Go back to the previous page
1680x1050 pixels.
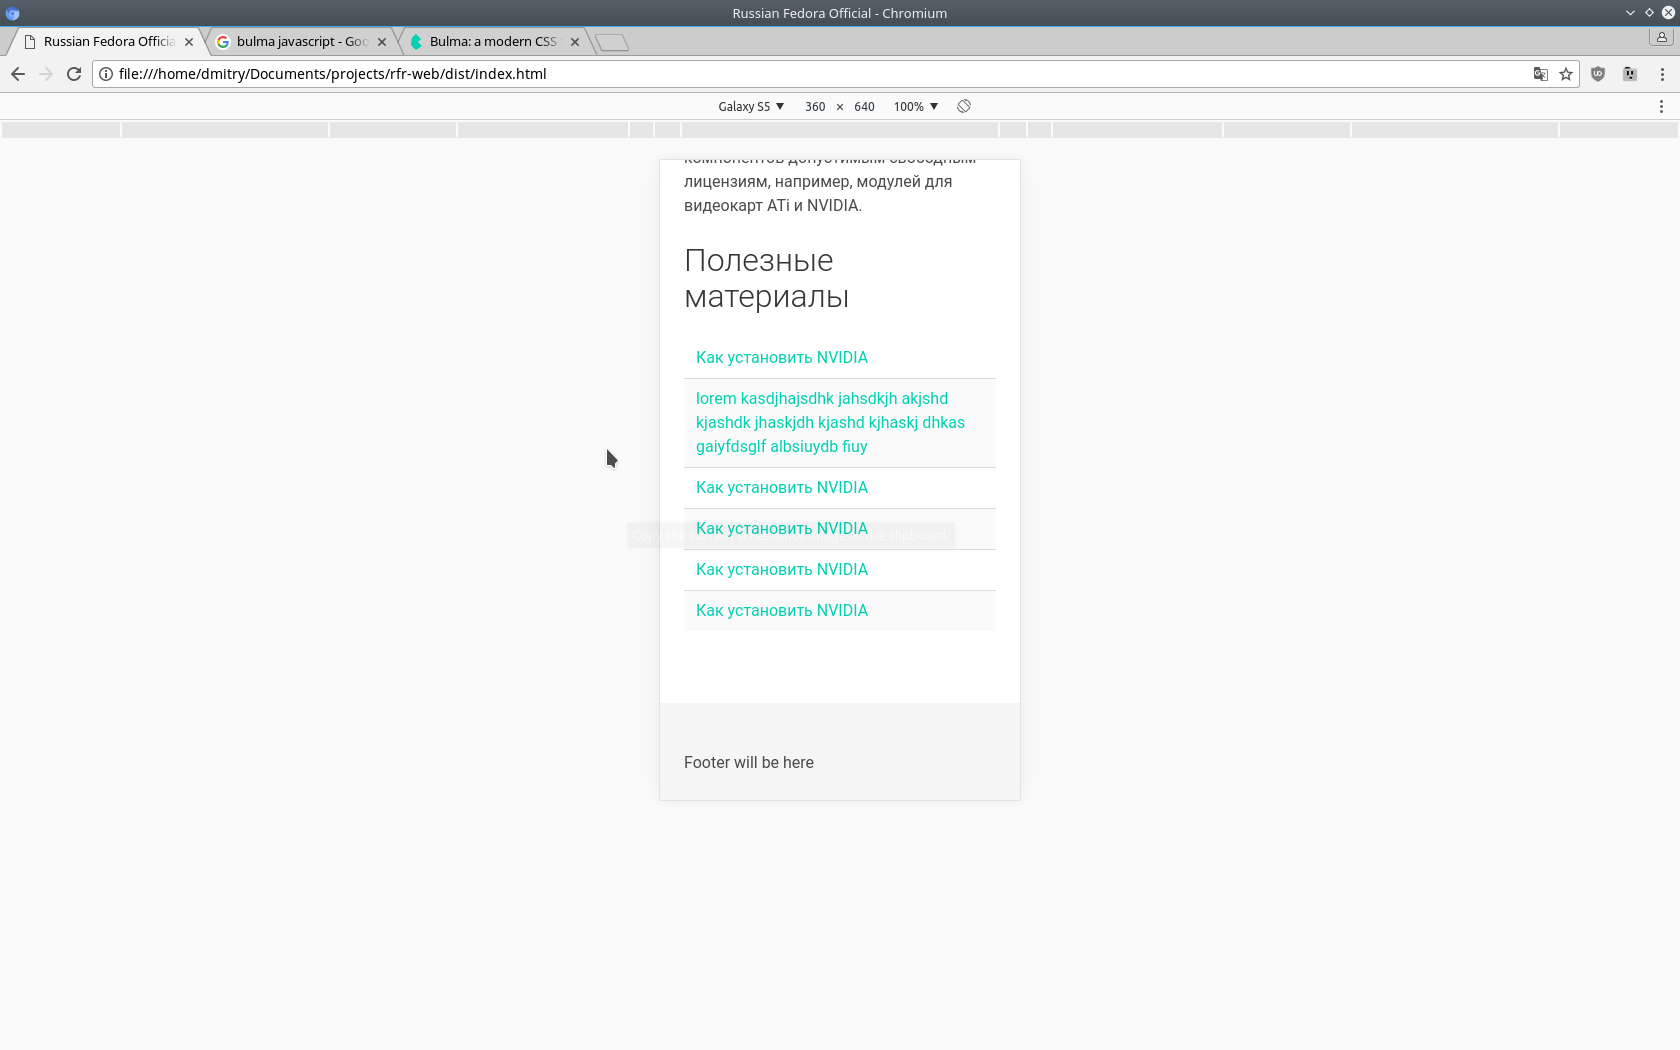18,74
